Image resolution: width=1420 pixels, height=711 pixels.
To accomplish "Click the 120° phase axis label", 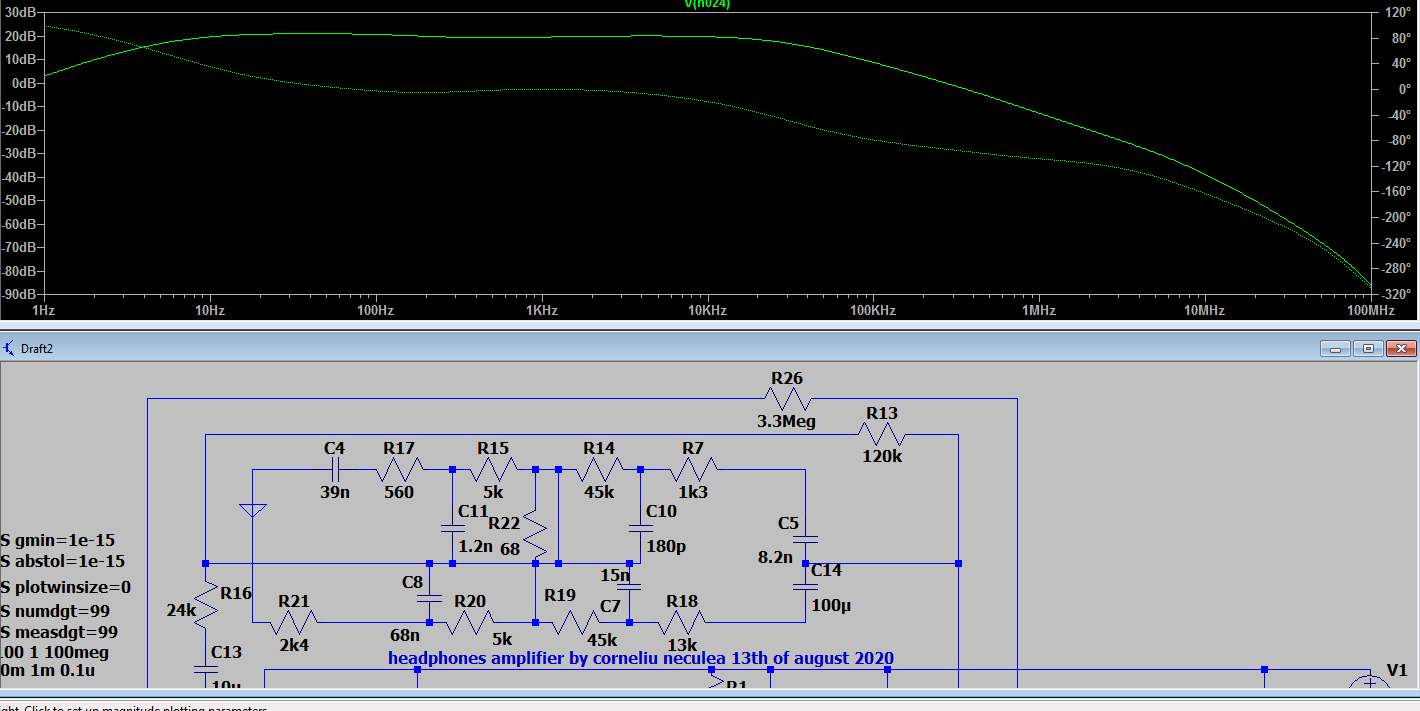I will (x=1397, y=12).
